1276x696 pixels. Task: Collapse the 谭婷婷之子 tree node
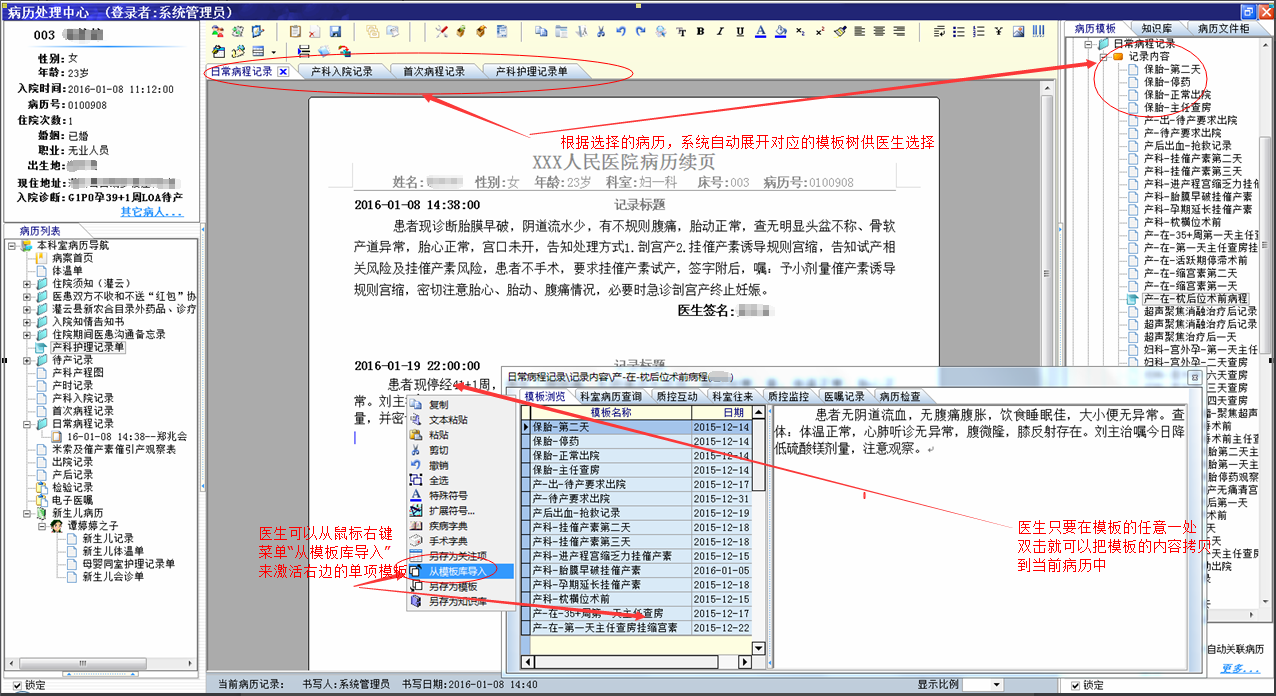43,526
